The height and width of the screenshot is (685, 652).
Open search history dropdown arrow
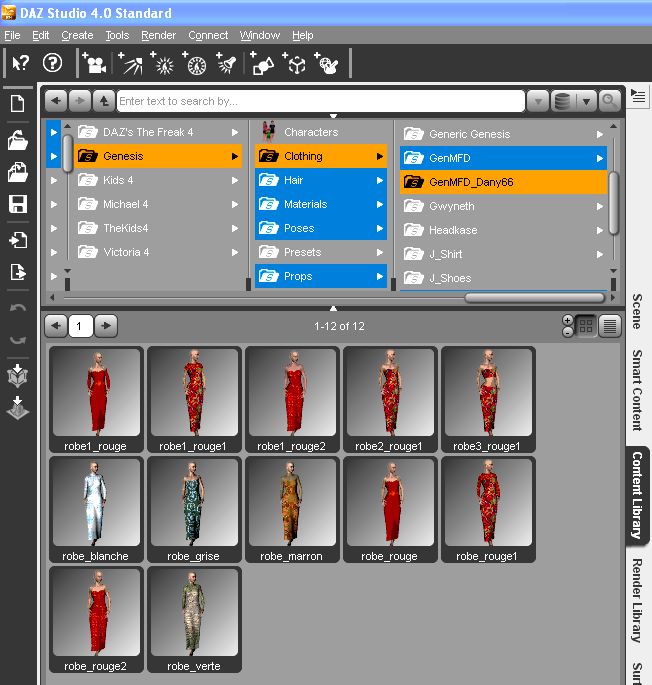(538, 101)
